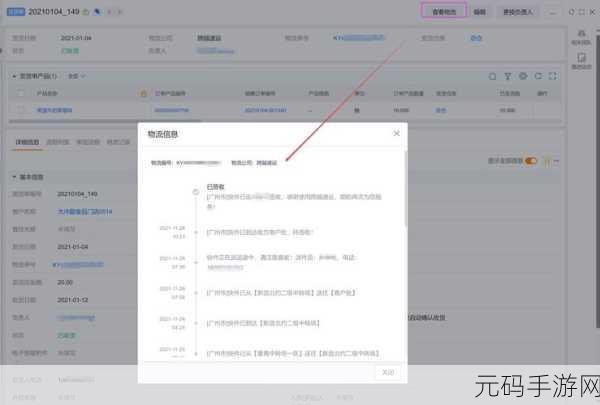The width and height of the screenshot is (600, 405).
Task: Click the fullscreen expand icon above table
Action: click(x=552, y=76)
